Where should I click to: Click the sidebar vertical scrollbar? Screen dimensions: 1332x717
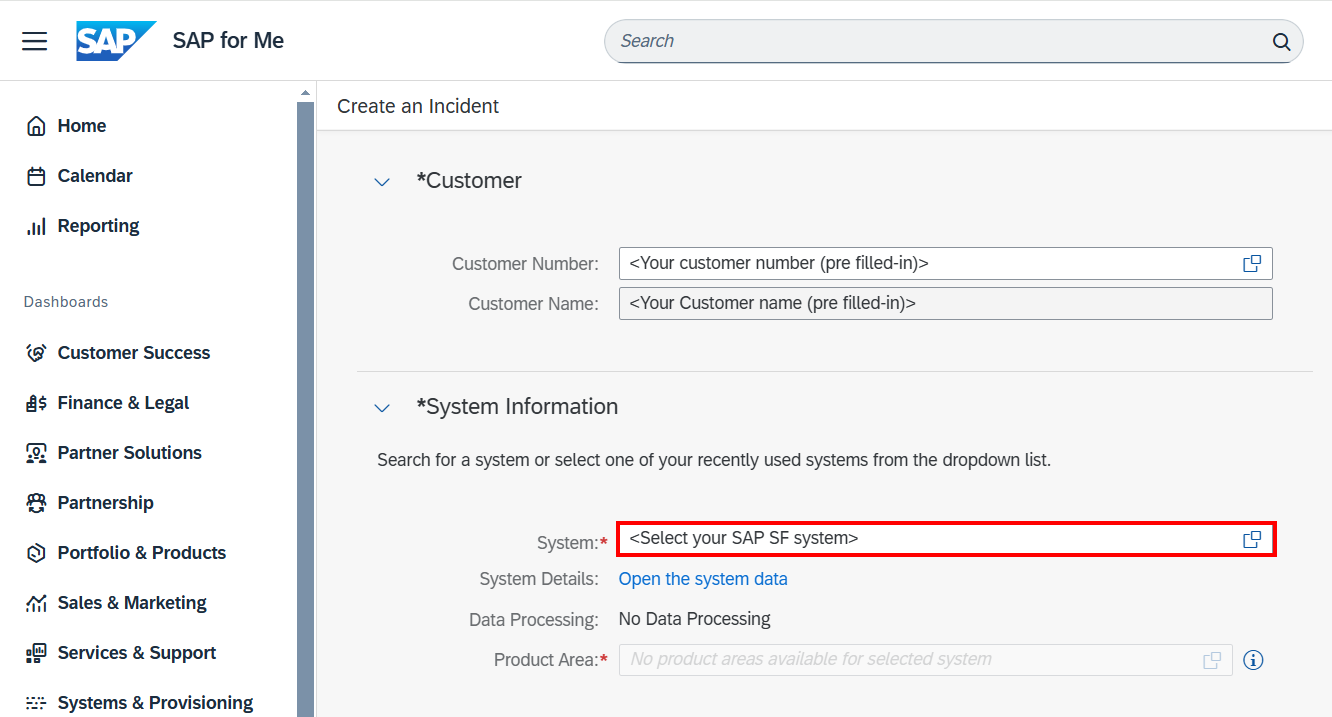[305, 410]
